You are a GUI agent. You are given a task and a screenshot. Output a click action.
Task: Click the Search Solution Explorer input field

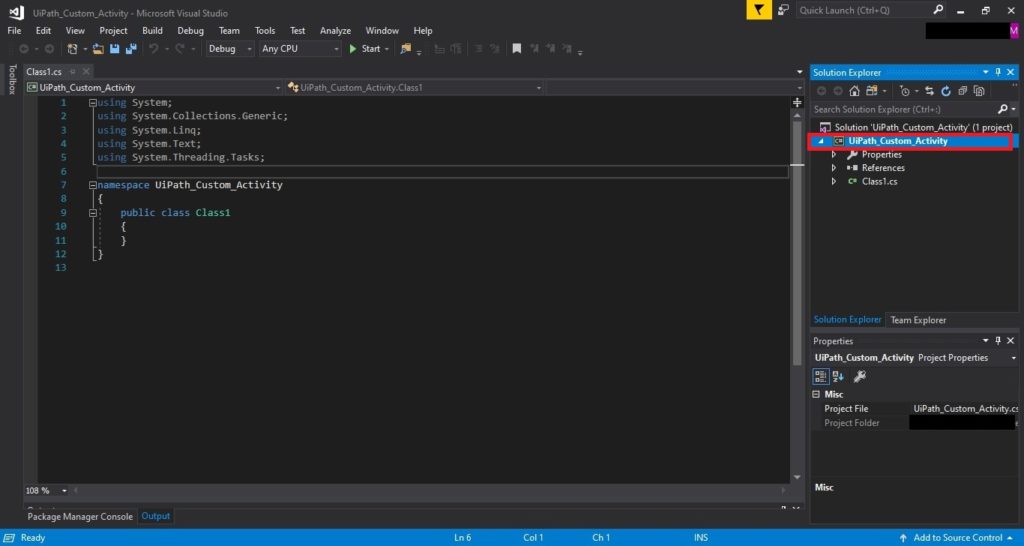tap(904, 110)
